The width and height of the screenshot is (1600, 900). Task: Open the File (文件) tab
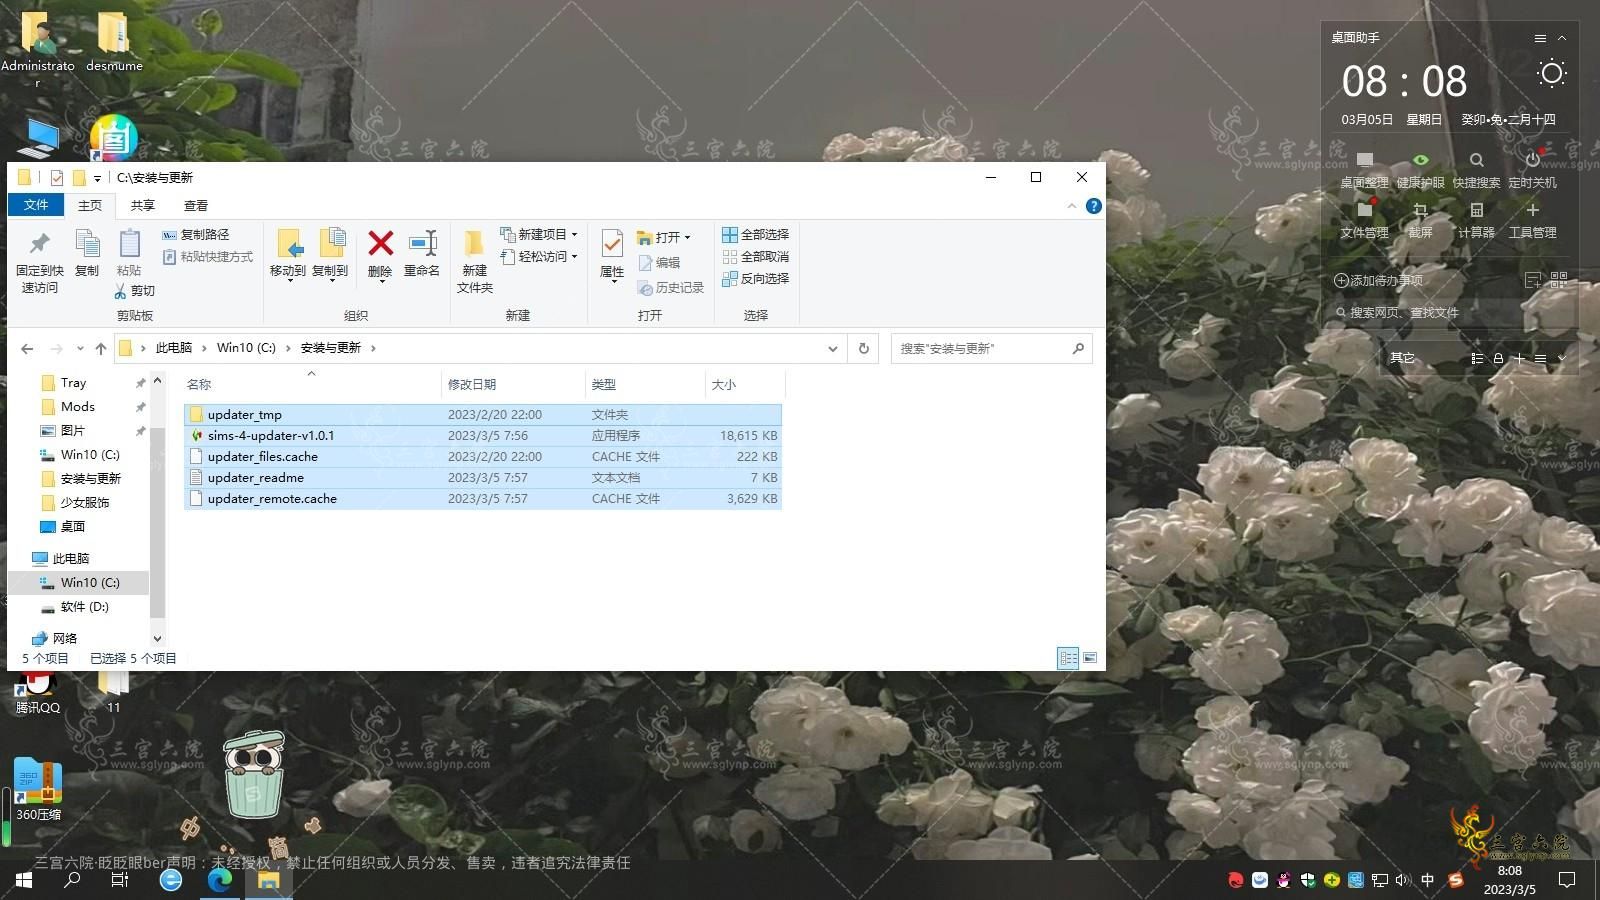click(36, 205)
